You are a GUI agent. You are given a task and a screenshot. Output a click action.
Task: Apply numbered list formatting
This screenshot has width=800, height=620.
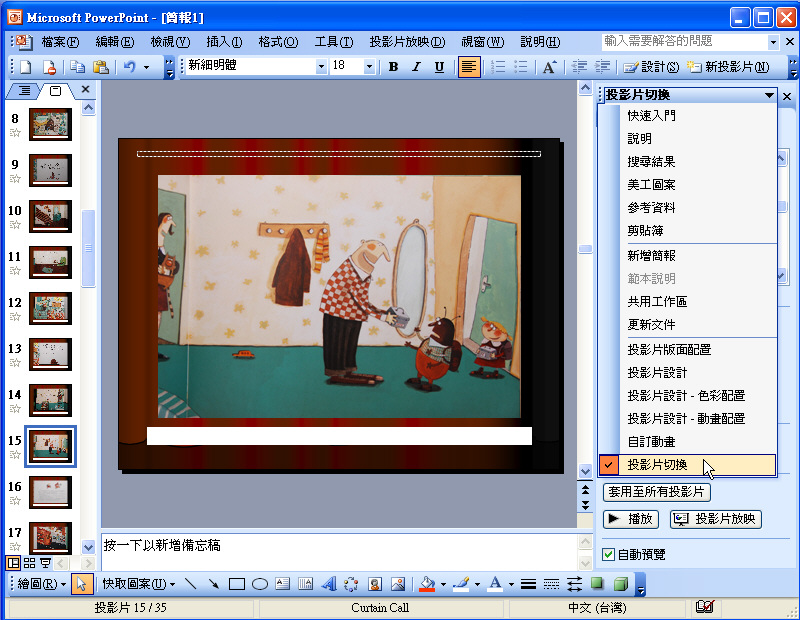click(x=497, y=67)
